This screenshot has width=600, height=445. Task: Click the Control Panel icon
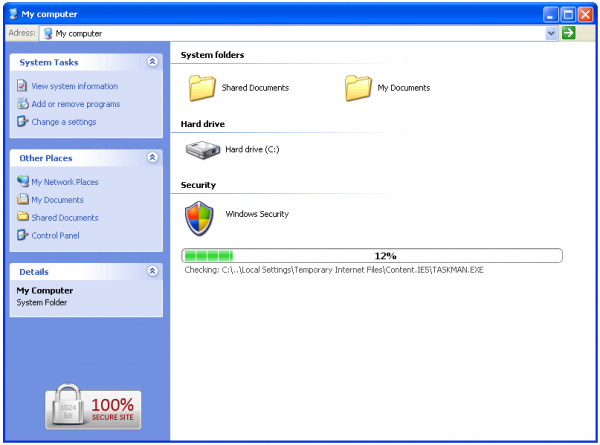click(x=23, y=235)
